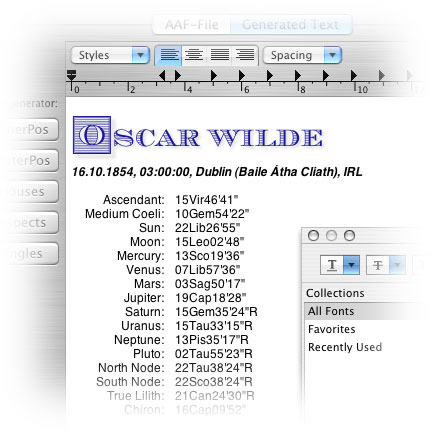Center text alignment button
The image size is (432, 433).
tap(194, 55)
